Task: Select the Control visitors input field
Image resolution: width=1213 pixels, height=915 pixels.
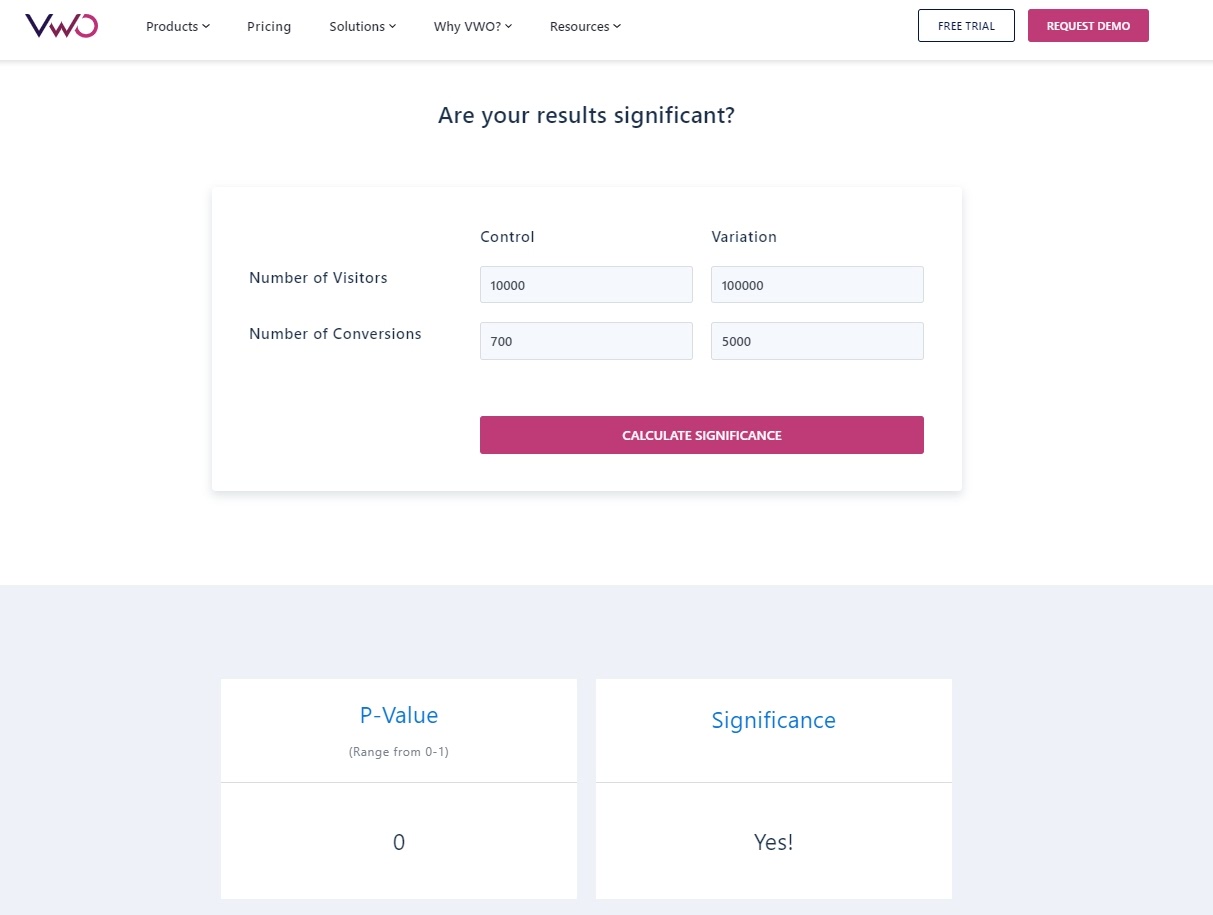Action: 586,285
